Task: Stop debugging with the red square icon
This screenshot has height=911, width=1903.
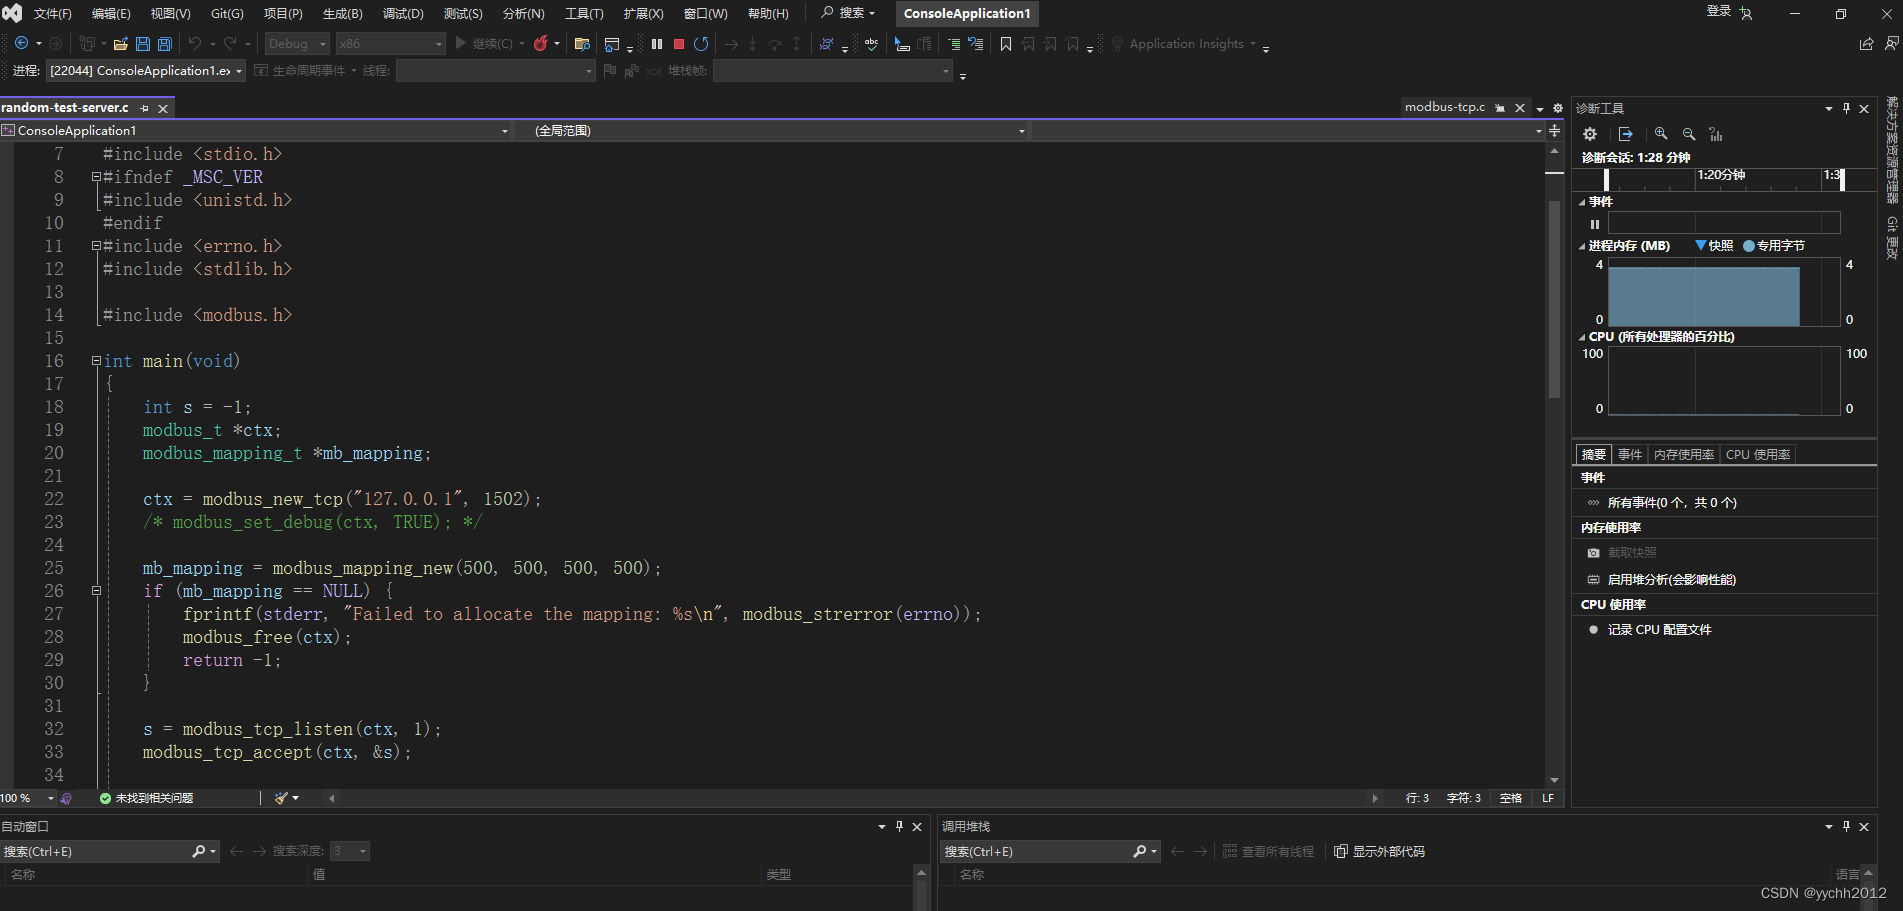Action: click(679, 43)
